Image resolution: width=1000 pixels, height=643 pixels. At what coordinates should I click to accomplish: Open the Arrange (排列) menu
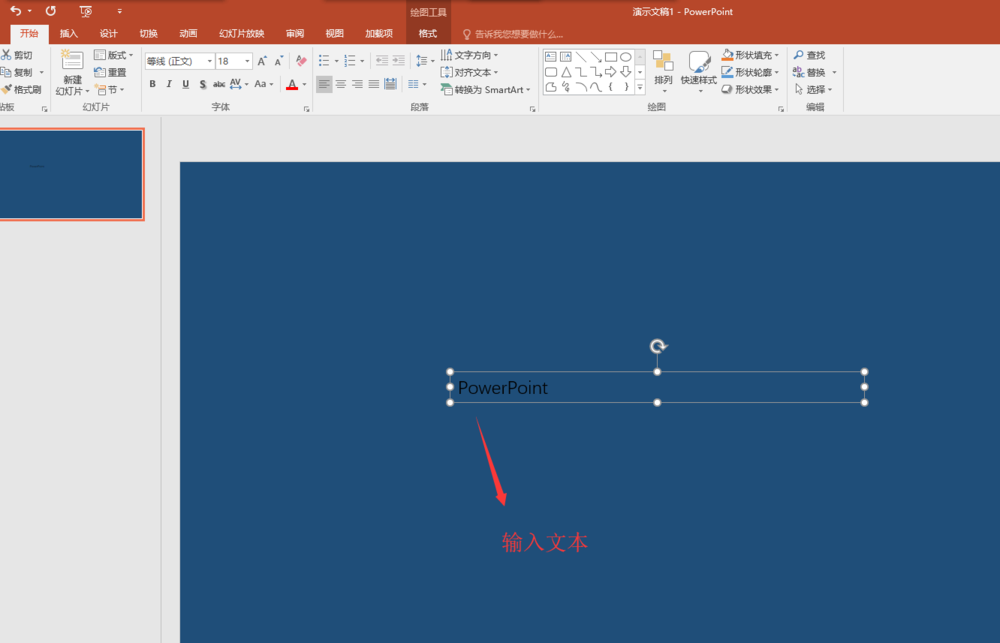point(663,72)
